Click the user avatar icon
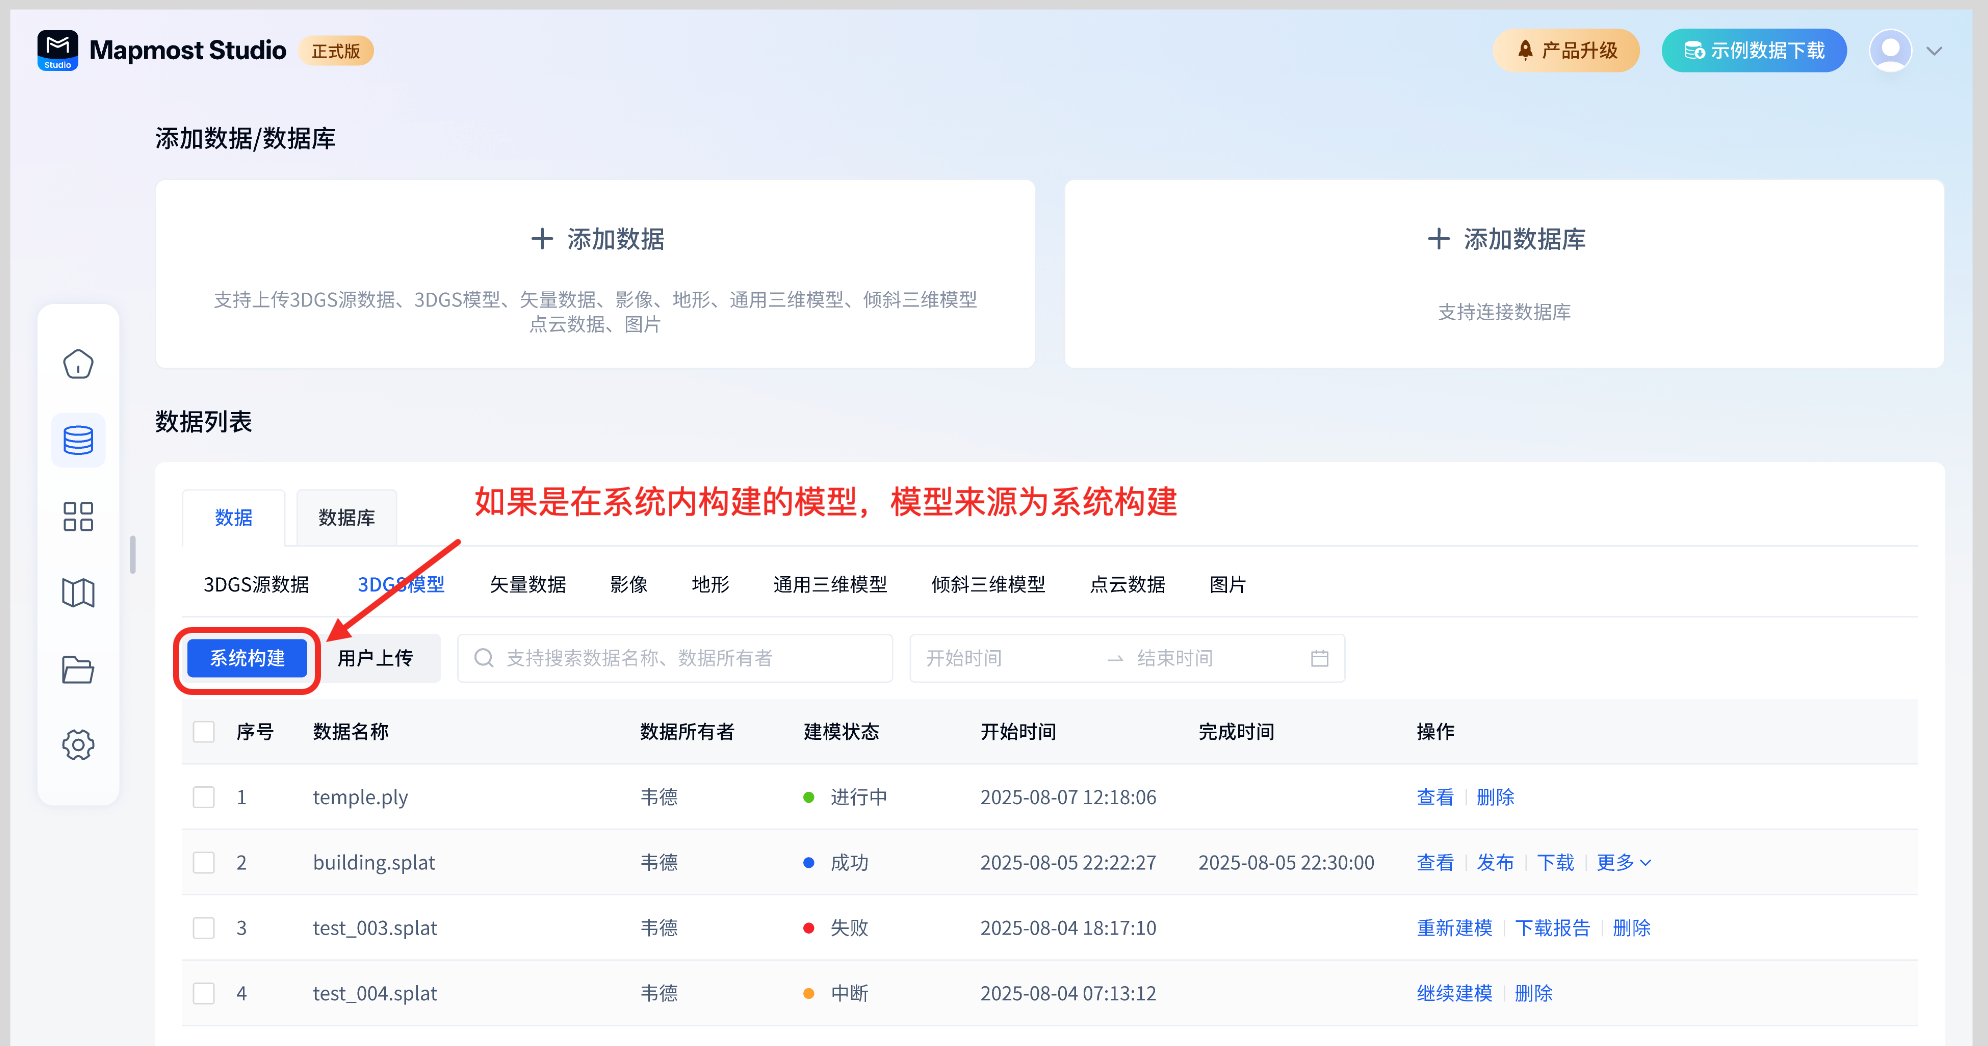 click(x=1890, y=51)
